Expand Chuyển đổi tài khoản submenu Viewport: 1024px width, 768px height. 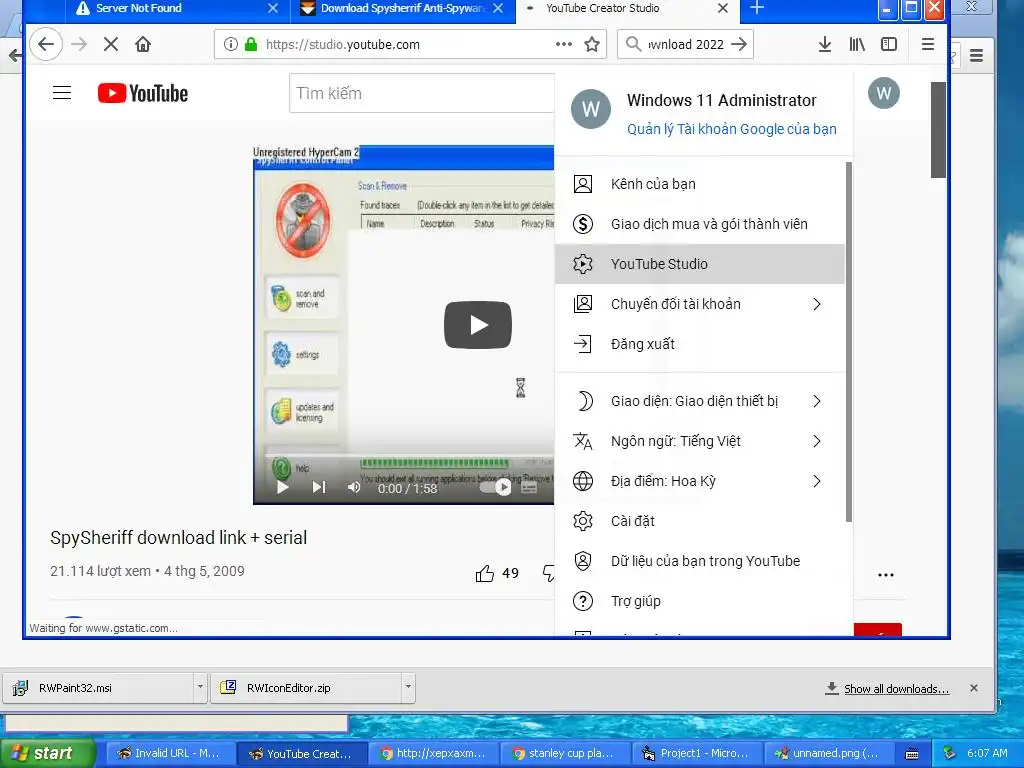[699, 304]
